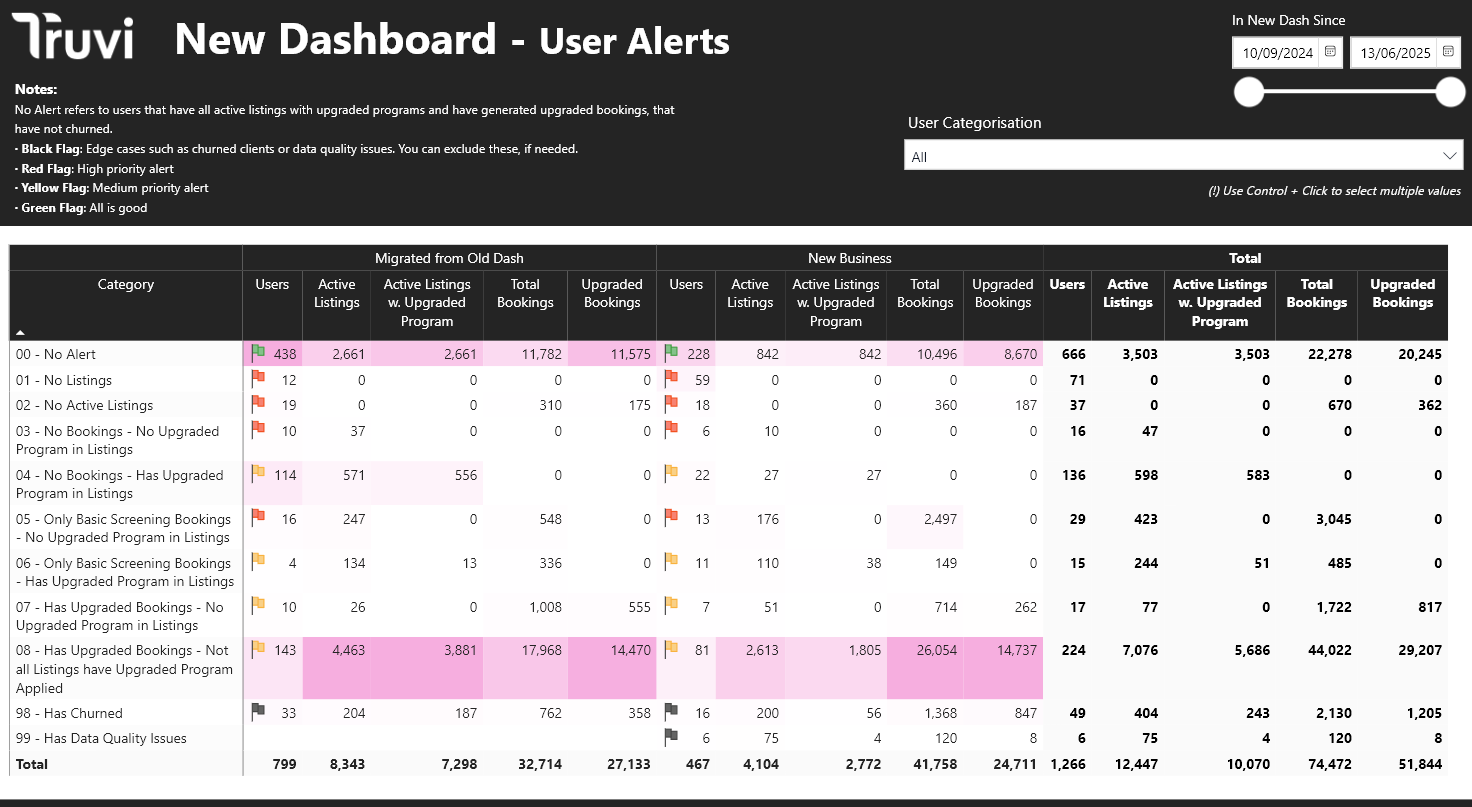The width and height of the screenshot is (1472, 807).
Task: Click the right date slider handle
Action: click(1450, 92)
